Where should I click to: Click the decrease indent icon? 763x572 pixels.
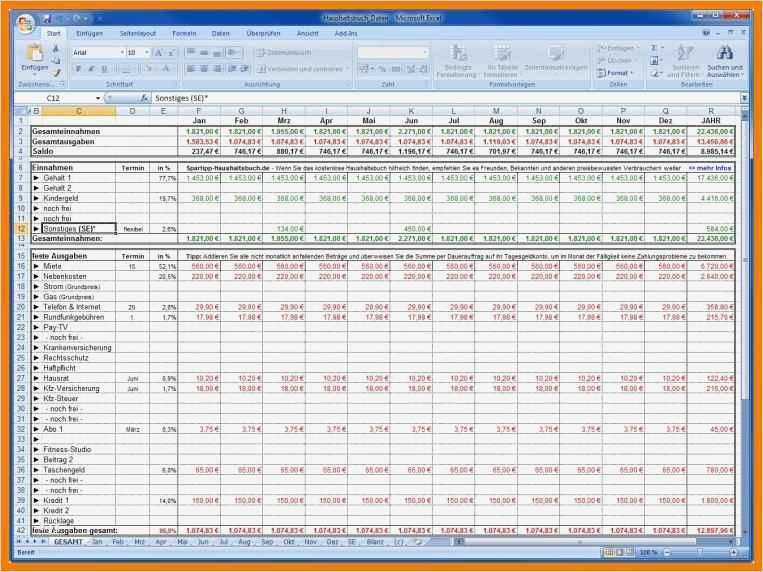pyautogui.click(x=233, y=69)
